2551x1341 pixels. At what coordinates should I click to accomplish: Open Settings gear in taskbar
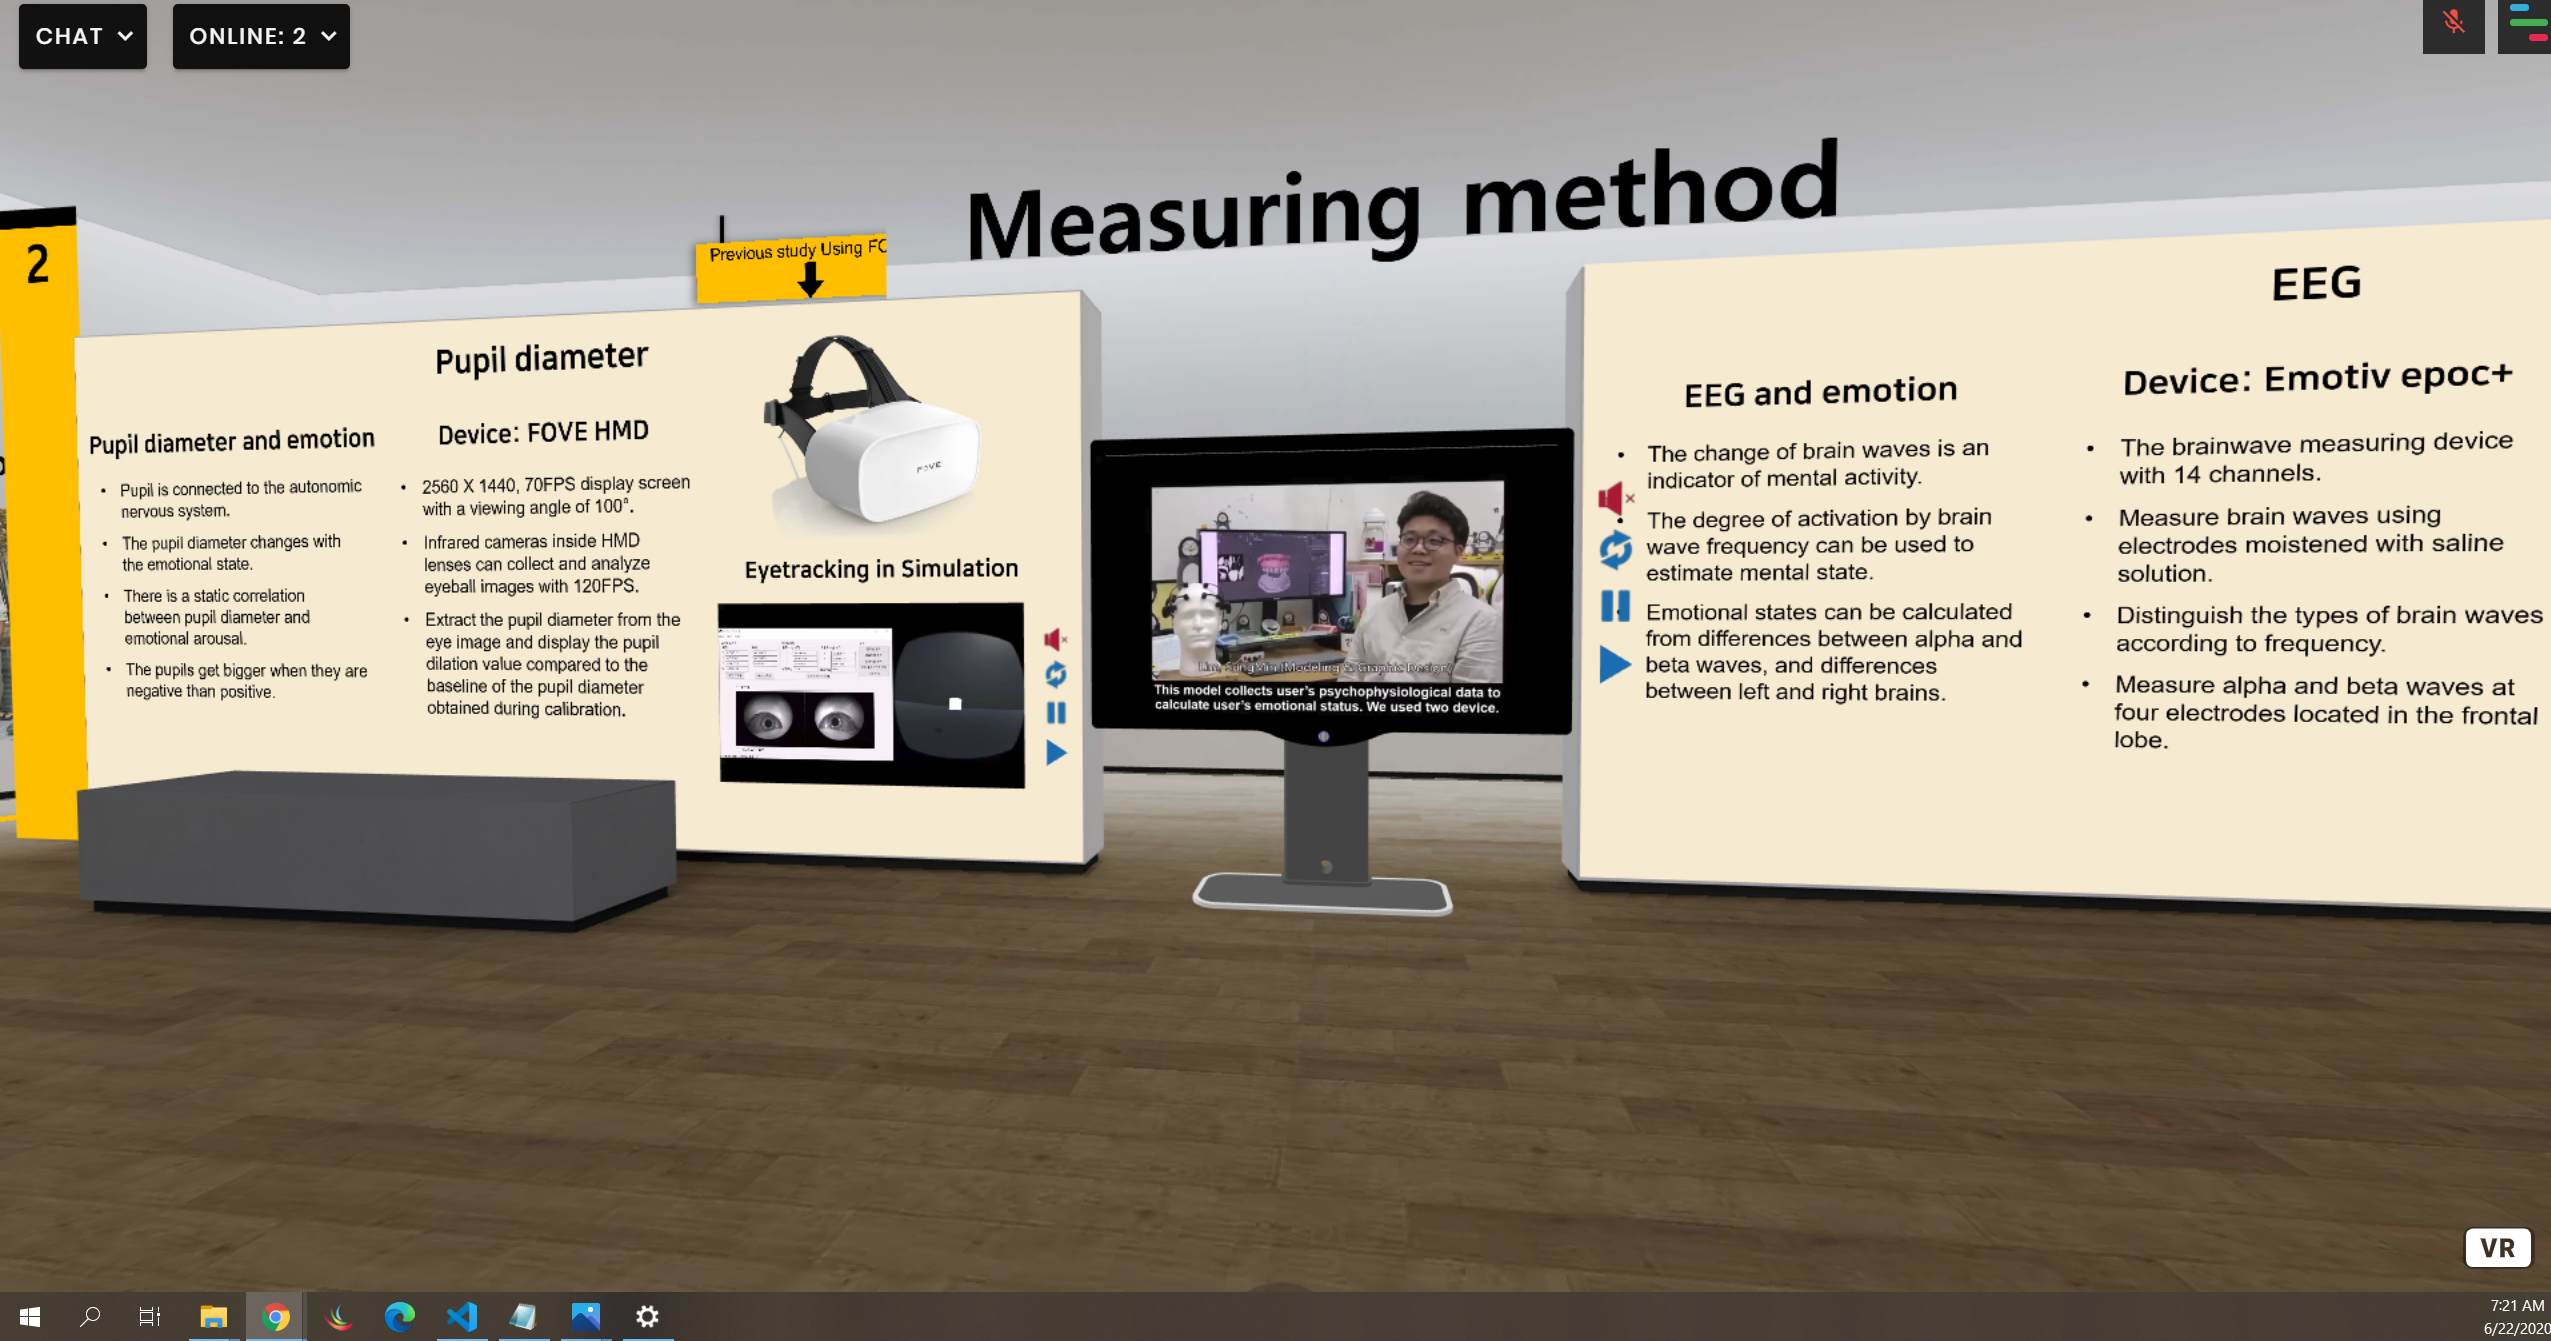[x=647, y=1317]
